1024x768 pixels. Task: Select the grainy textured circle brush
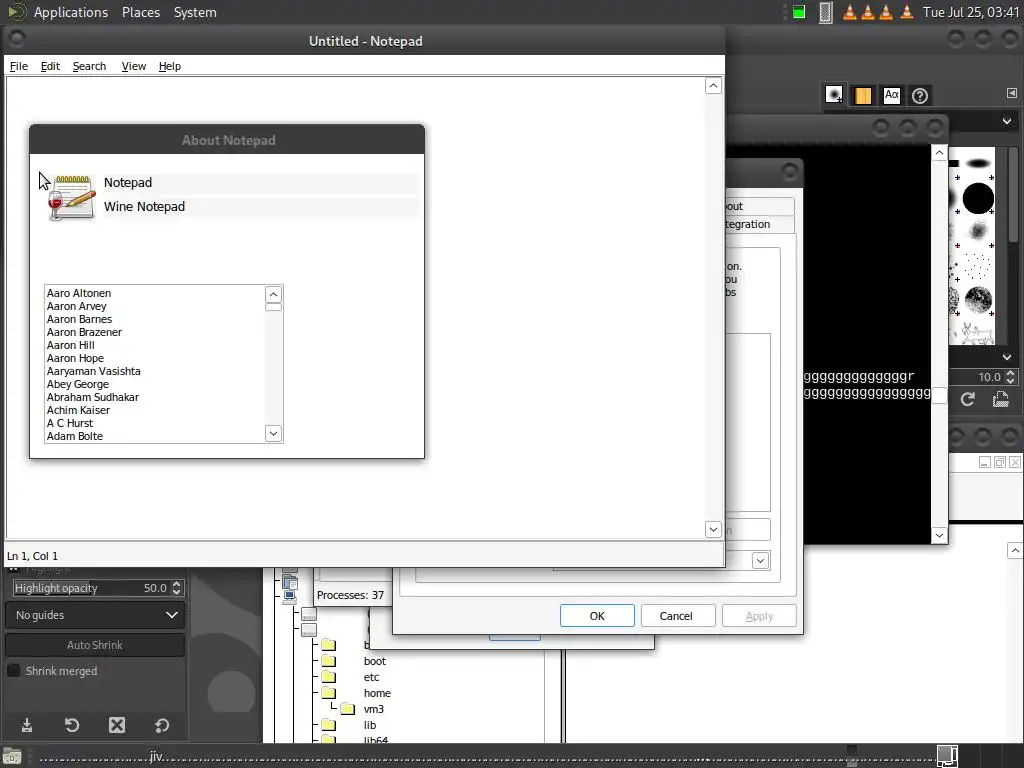click(x=978, y=300)
